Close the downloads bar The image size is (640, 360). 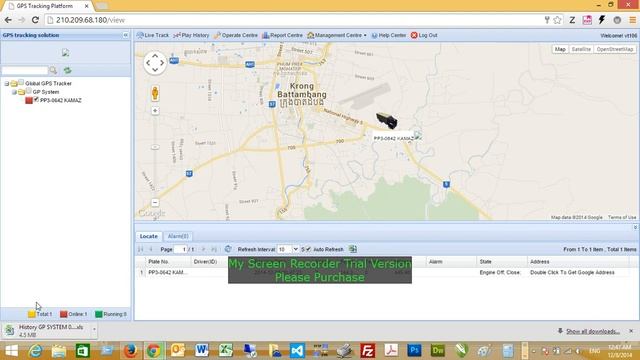(x=631, y=331)
